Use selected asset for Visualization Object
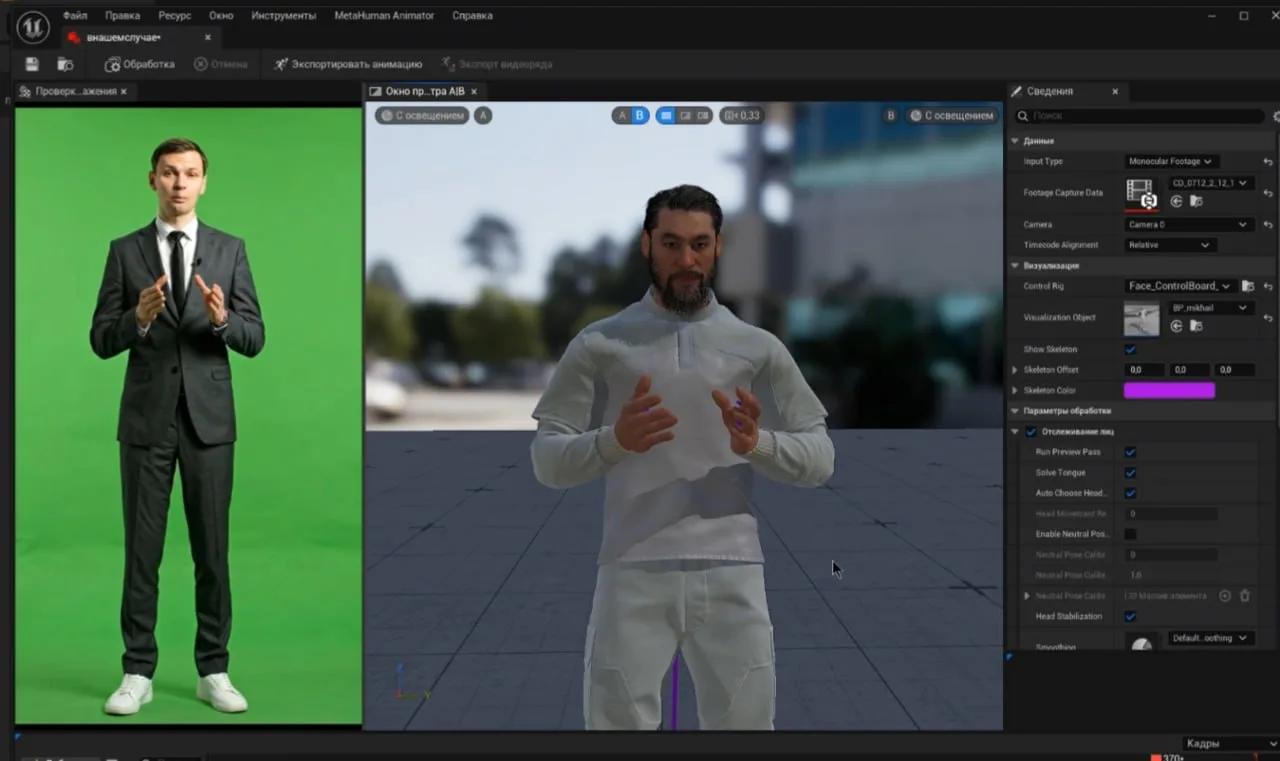The height and width of the screenshot is (761, 1280). (x=1177, y=326)
